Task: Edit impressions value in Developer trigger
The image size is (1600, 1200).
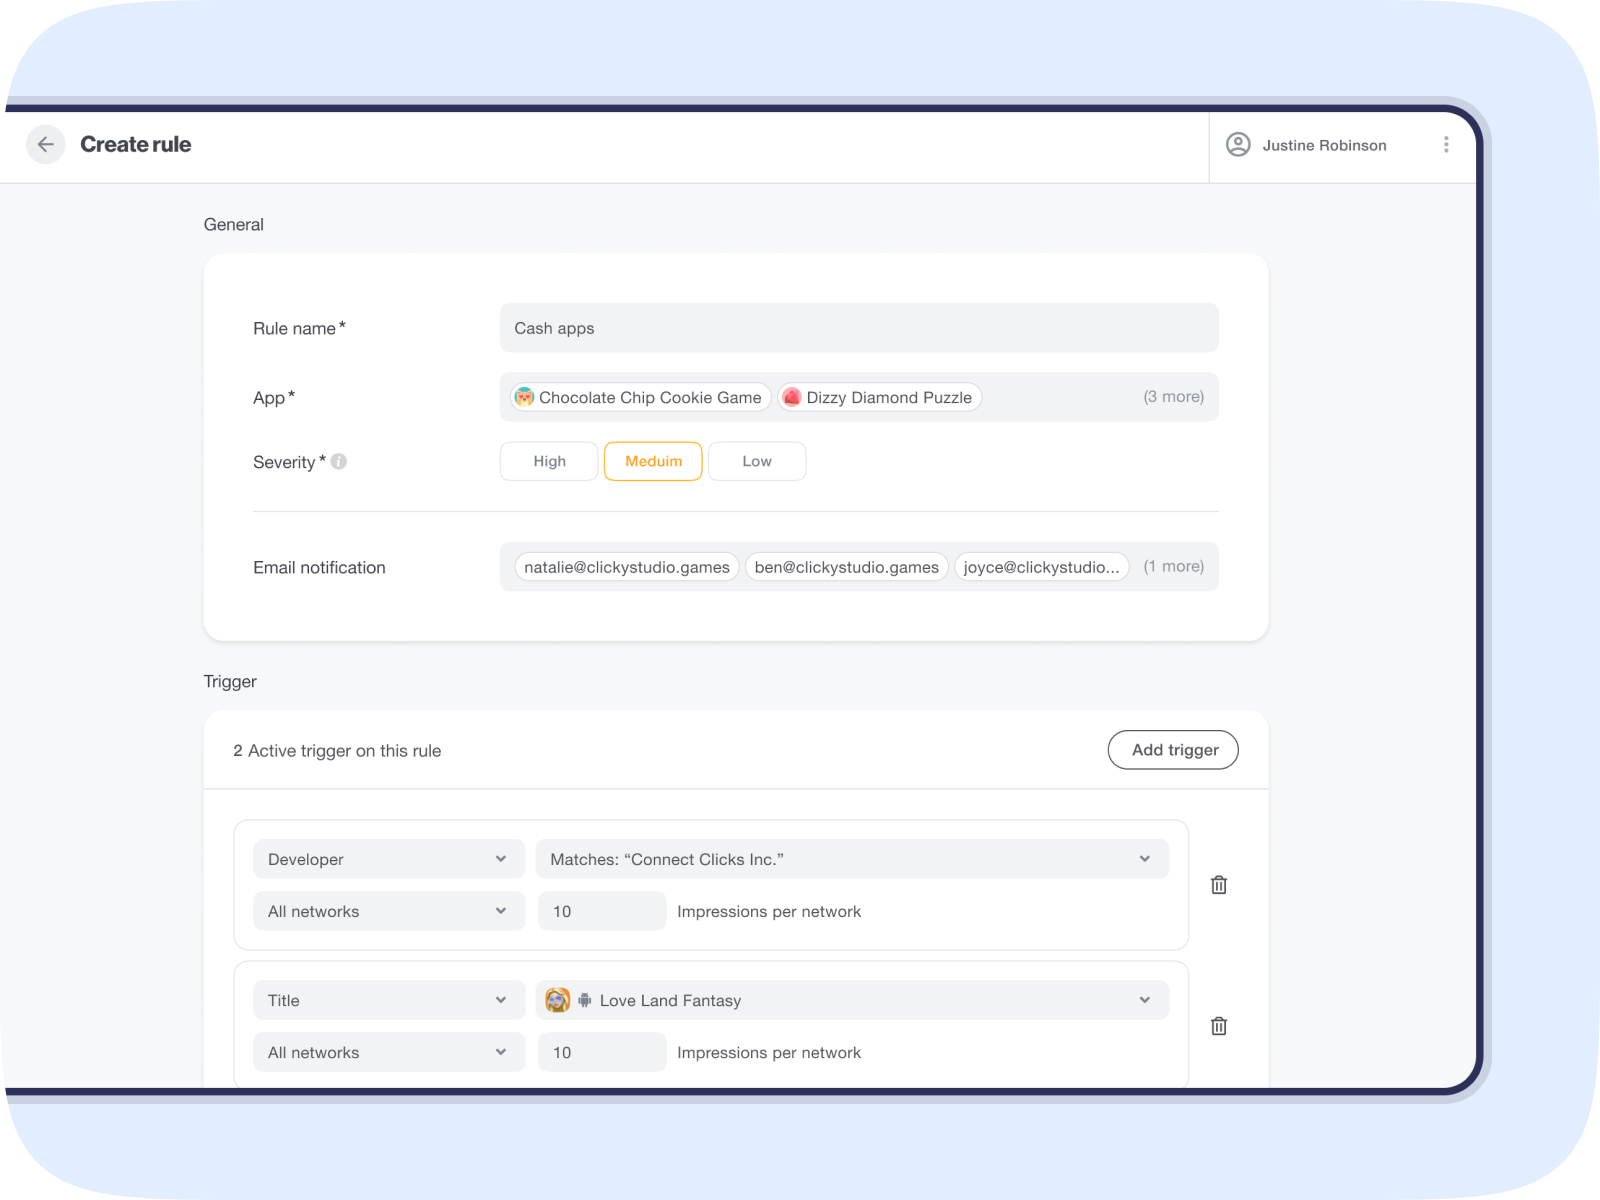Action: (x=602, y=911)
